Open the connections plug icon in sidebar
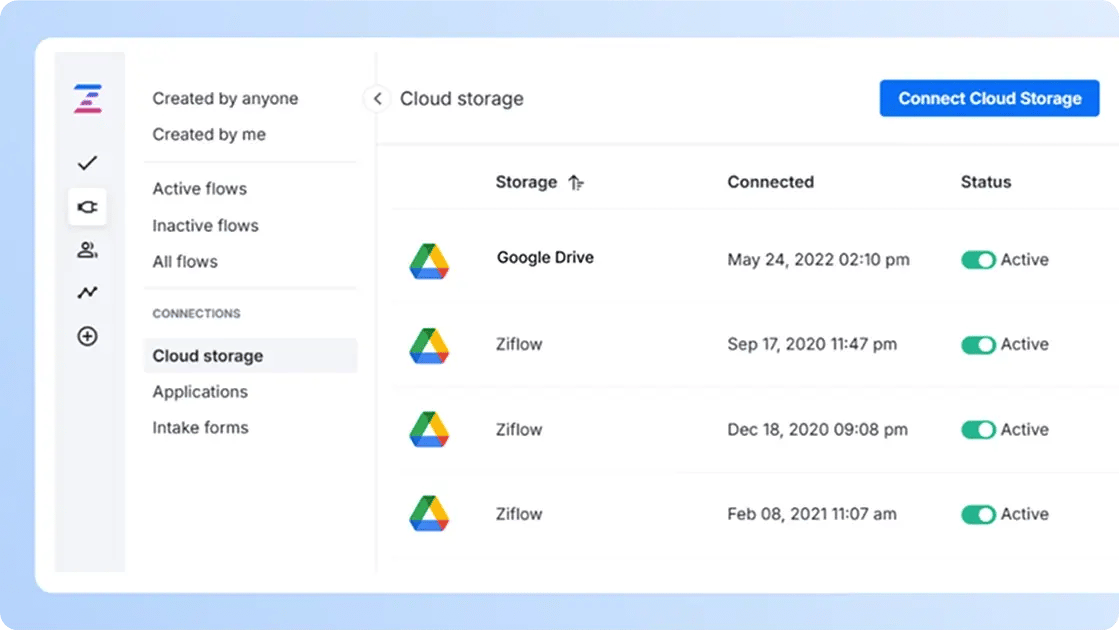The width and height of the screenshot is (1119, 631). pos(88,206)
